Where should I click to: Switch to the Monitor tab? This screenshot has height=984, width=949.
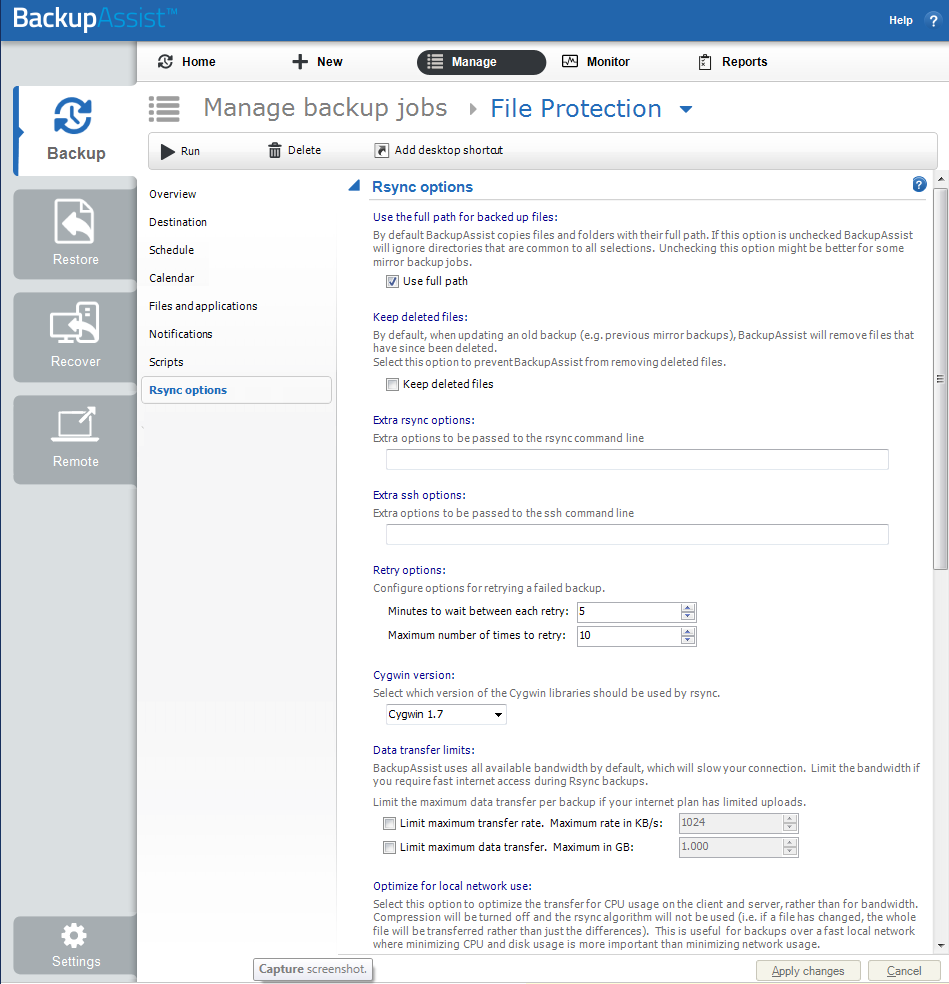click(x=596, y=62)
